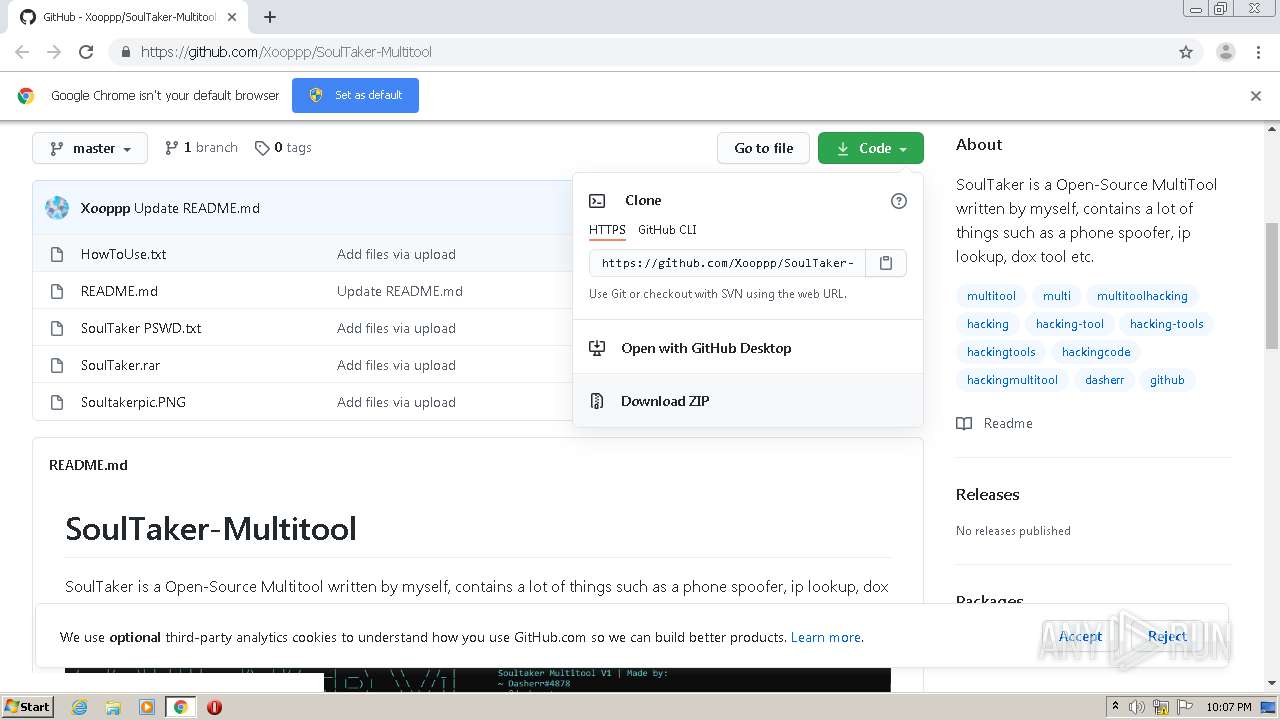Open the Soultakerpic.PNG file
The height and width of the screenshot is (720, 1280).
pos(133,402)
